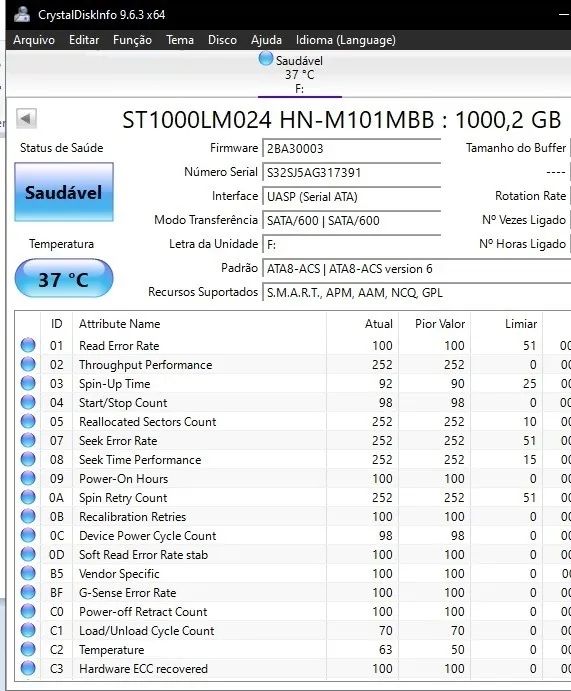Click the serial number field S32SJ5AG317391
The image size is (571, 691).
[352, 172]
